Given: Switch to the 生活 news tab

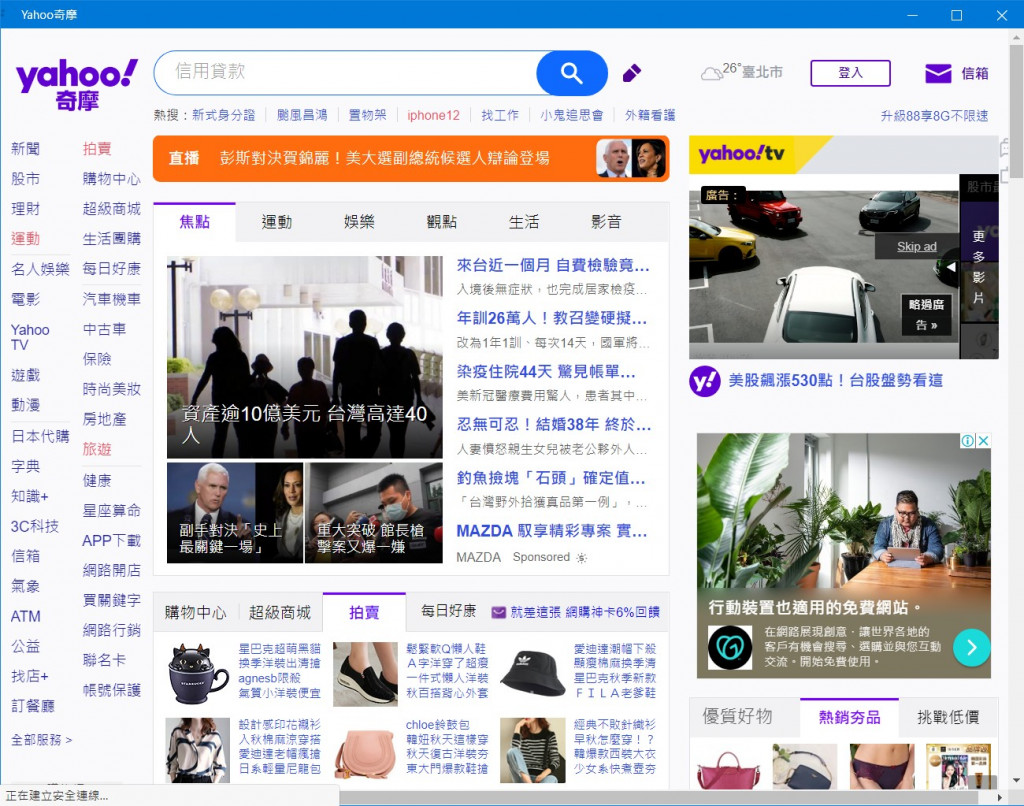Looking at the screenshot, I should (x=524, y=222).
